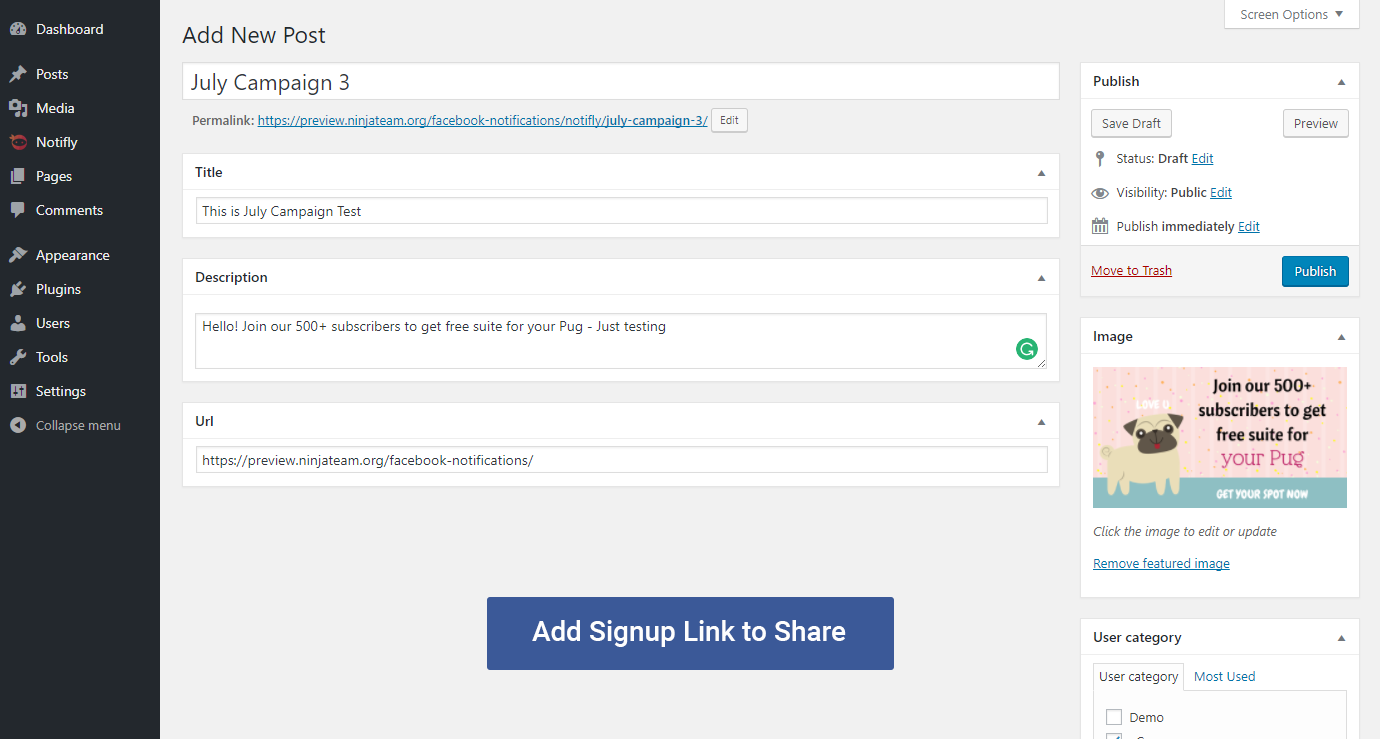Open the Media library icon
Image resolution: width=1380 pixels, height=739 pixels.
tap(18, 108)
